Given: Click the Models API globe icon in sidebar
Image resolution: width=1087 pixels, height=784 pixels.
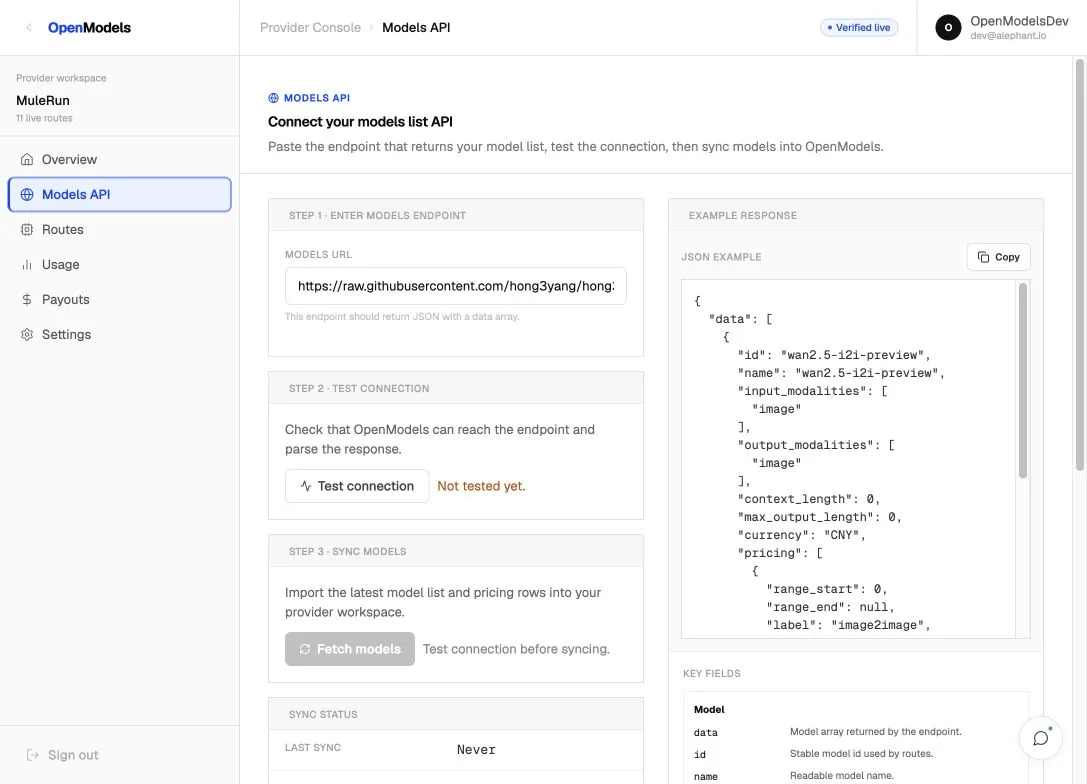Looking at the screenshot, I should [27, 195].
